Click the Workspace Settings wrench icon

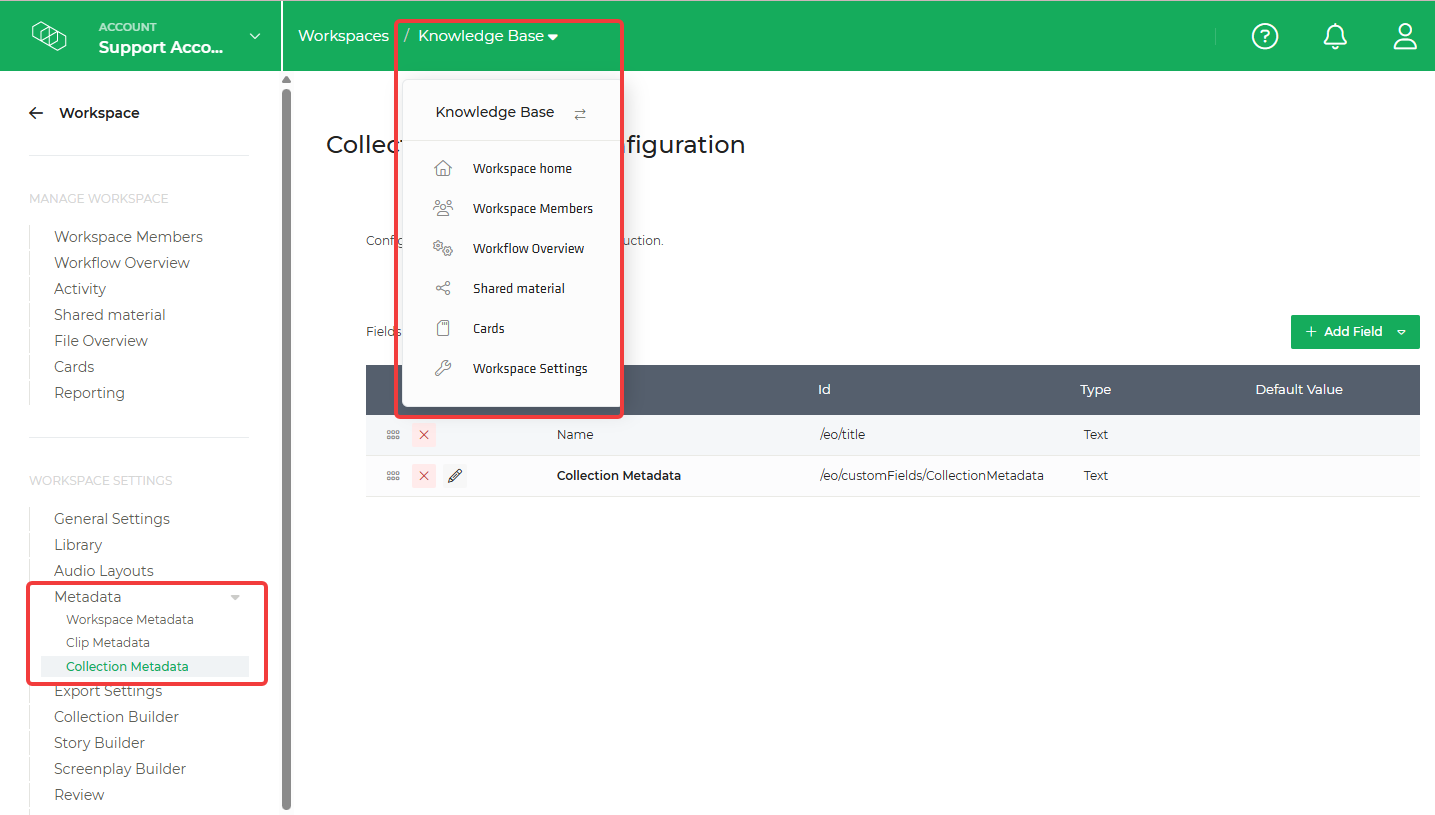(443, 368)
